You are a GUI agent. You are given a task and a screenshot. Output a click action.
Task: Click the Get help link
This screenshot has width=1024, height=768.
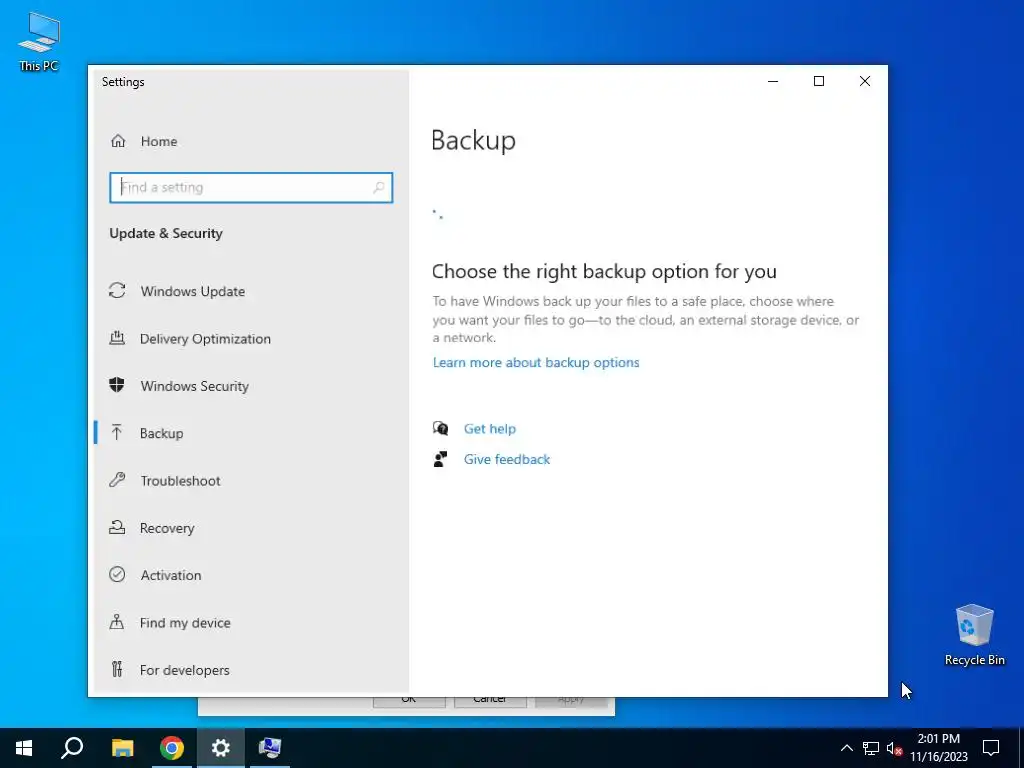pyautogui.click(x=490, y=429)
